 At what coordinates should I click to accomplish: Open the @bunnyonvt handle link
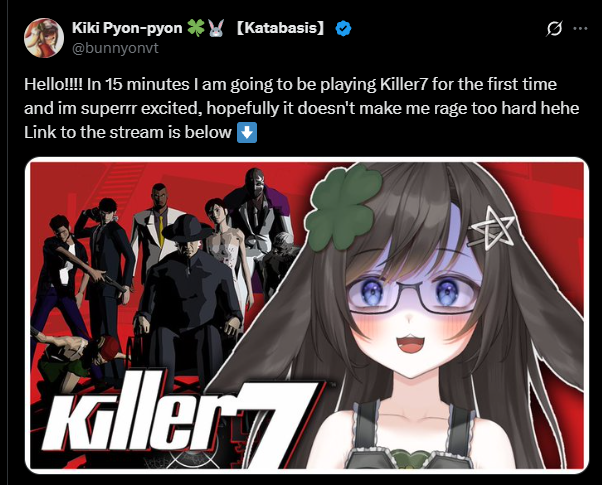115,48
